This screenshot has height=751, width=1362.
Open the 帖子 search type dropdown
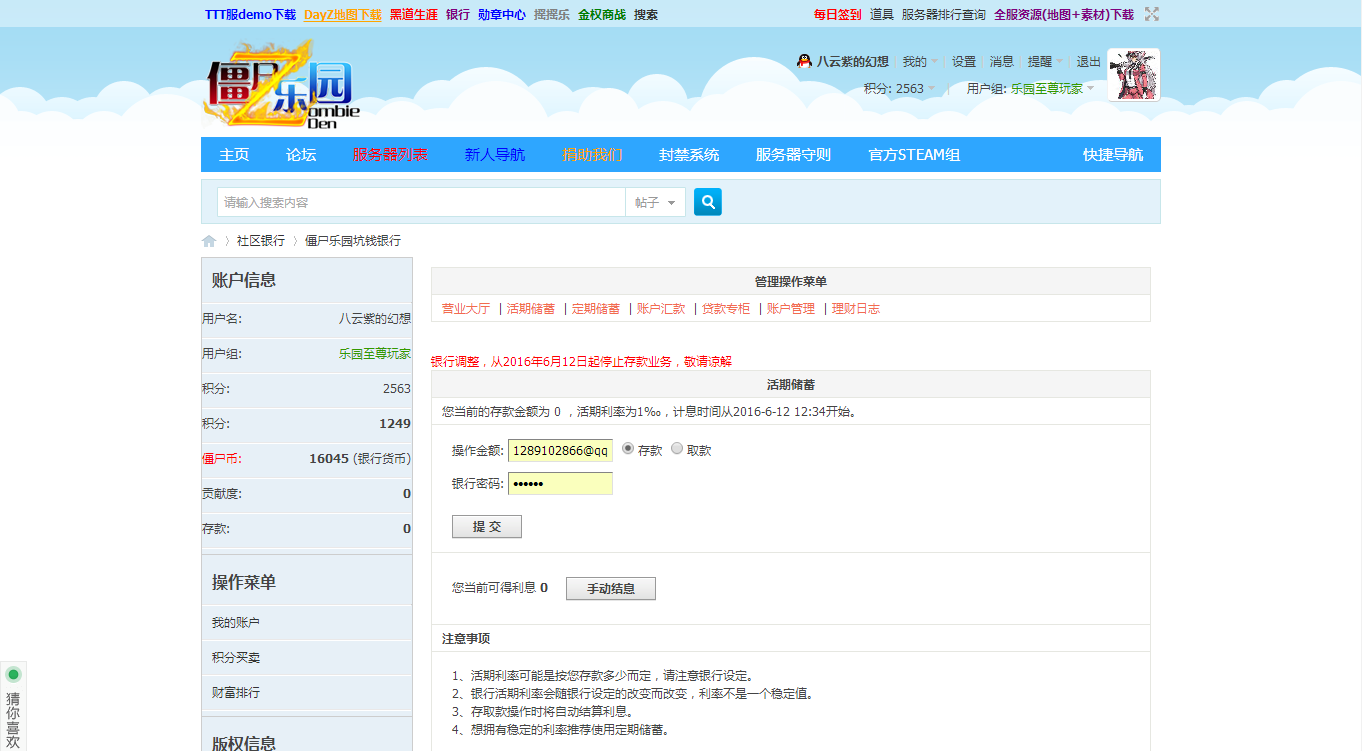[655, 202]
